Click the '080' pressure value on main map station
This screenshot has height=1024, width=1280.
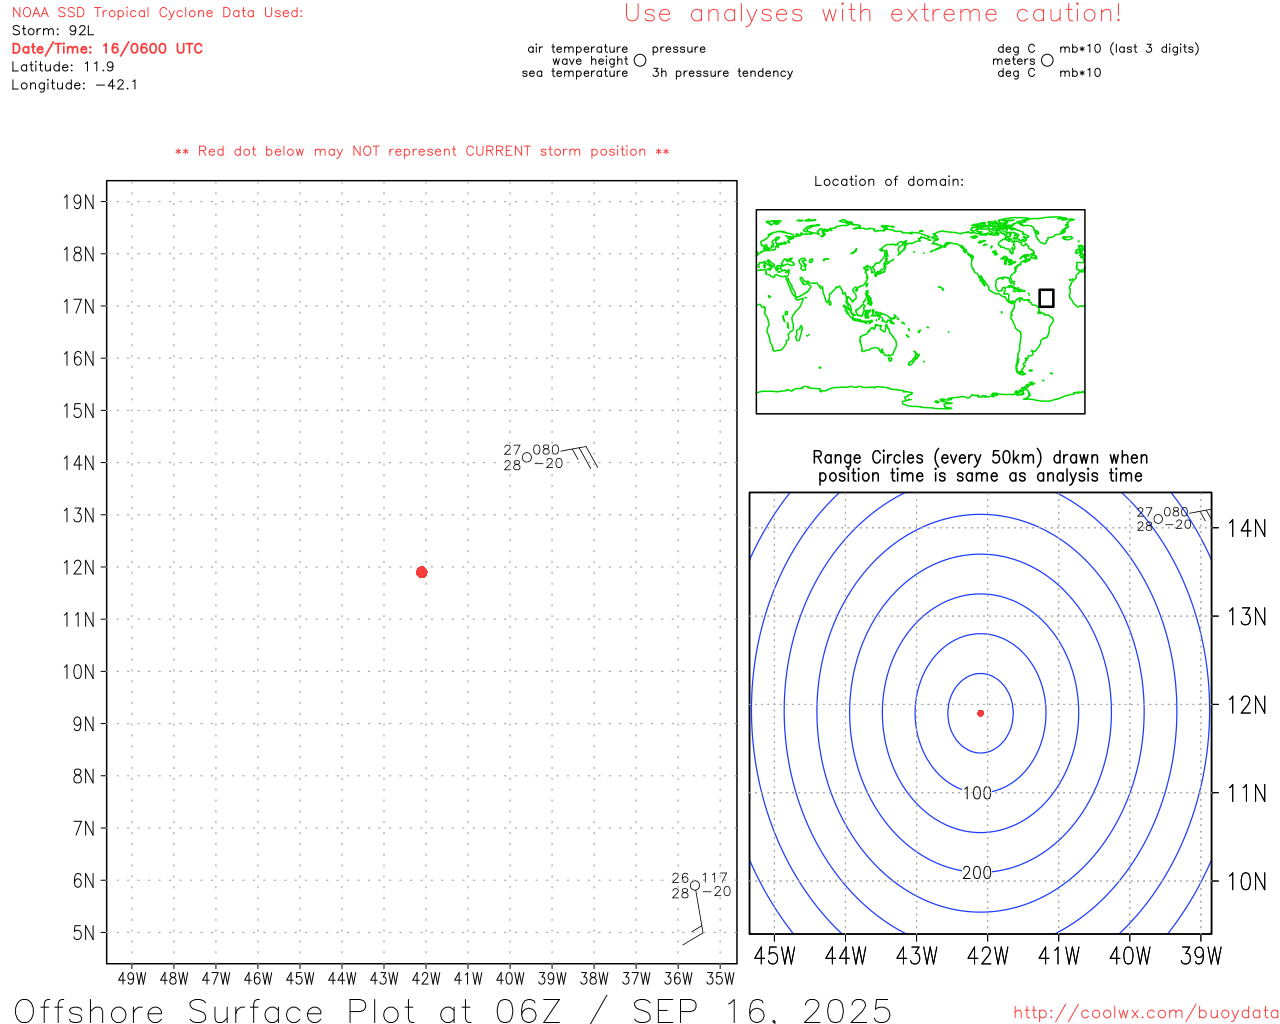pos(546,450)
